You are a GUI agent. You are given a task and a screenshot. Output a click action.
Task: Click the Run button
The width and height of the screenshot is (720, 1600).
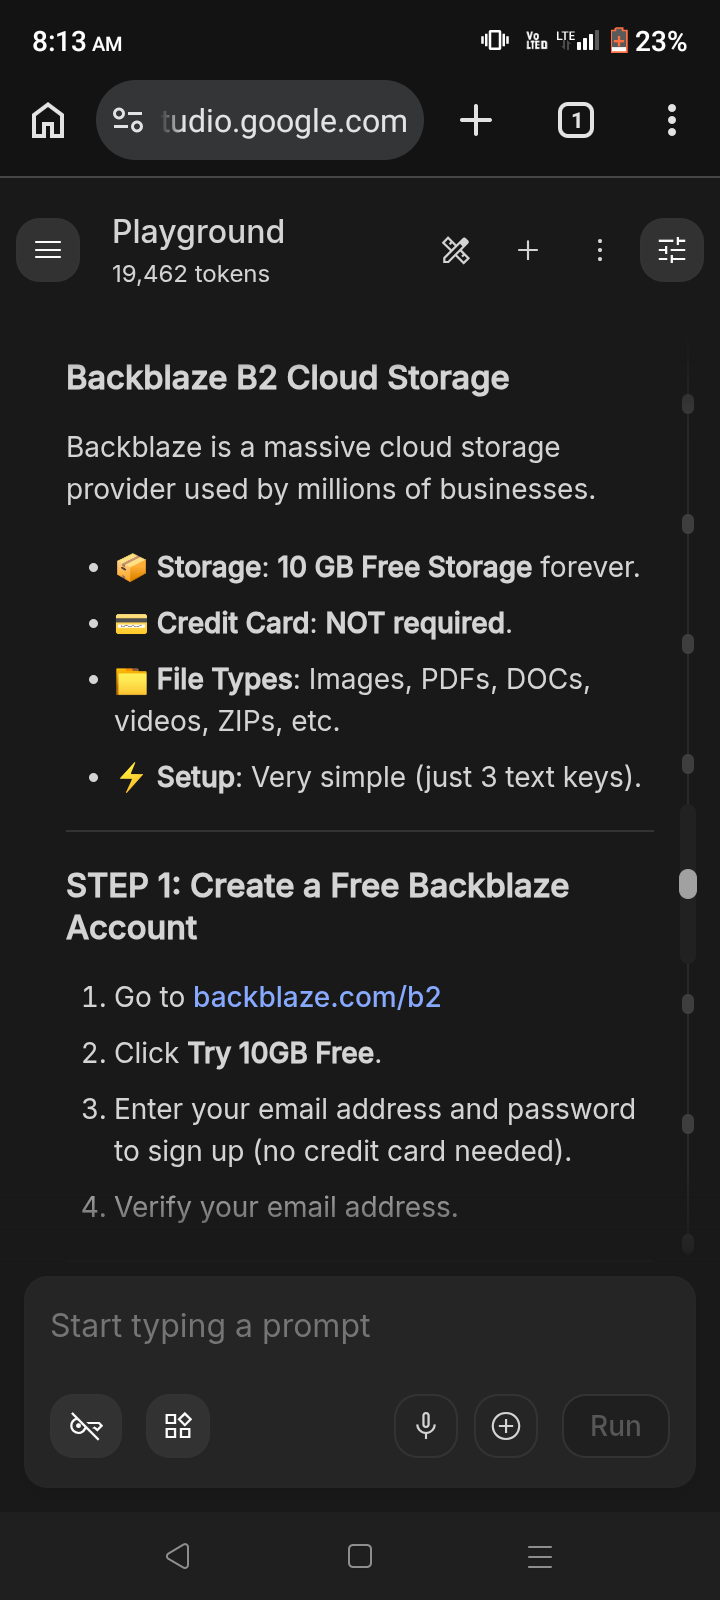coord(616,1426)
